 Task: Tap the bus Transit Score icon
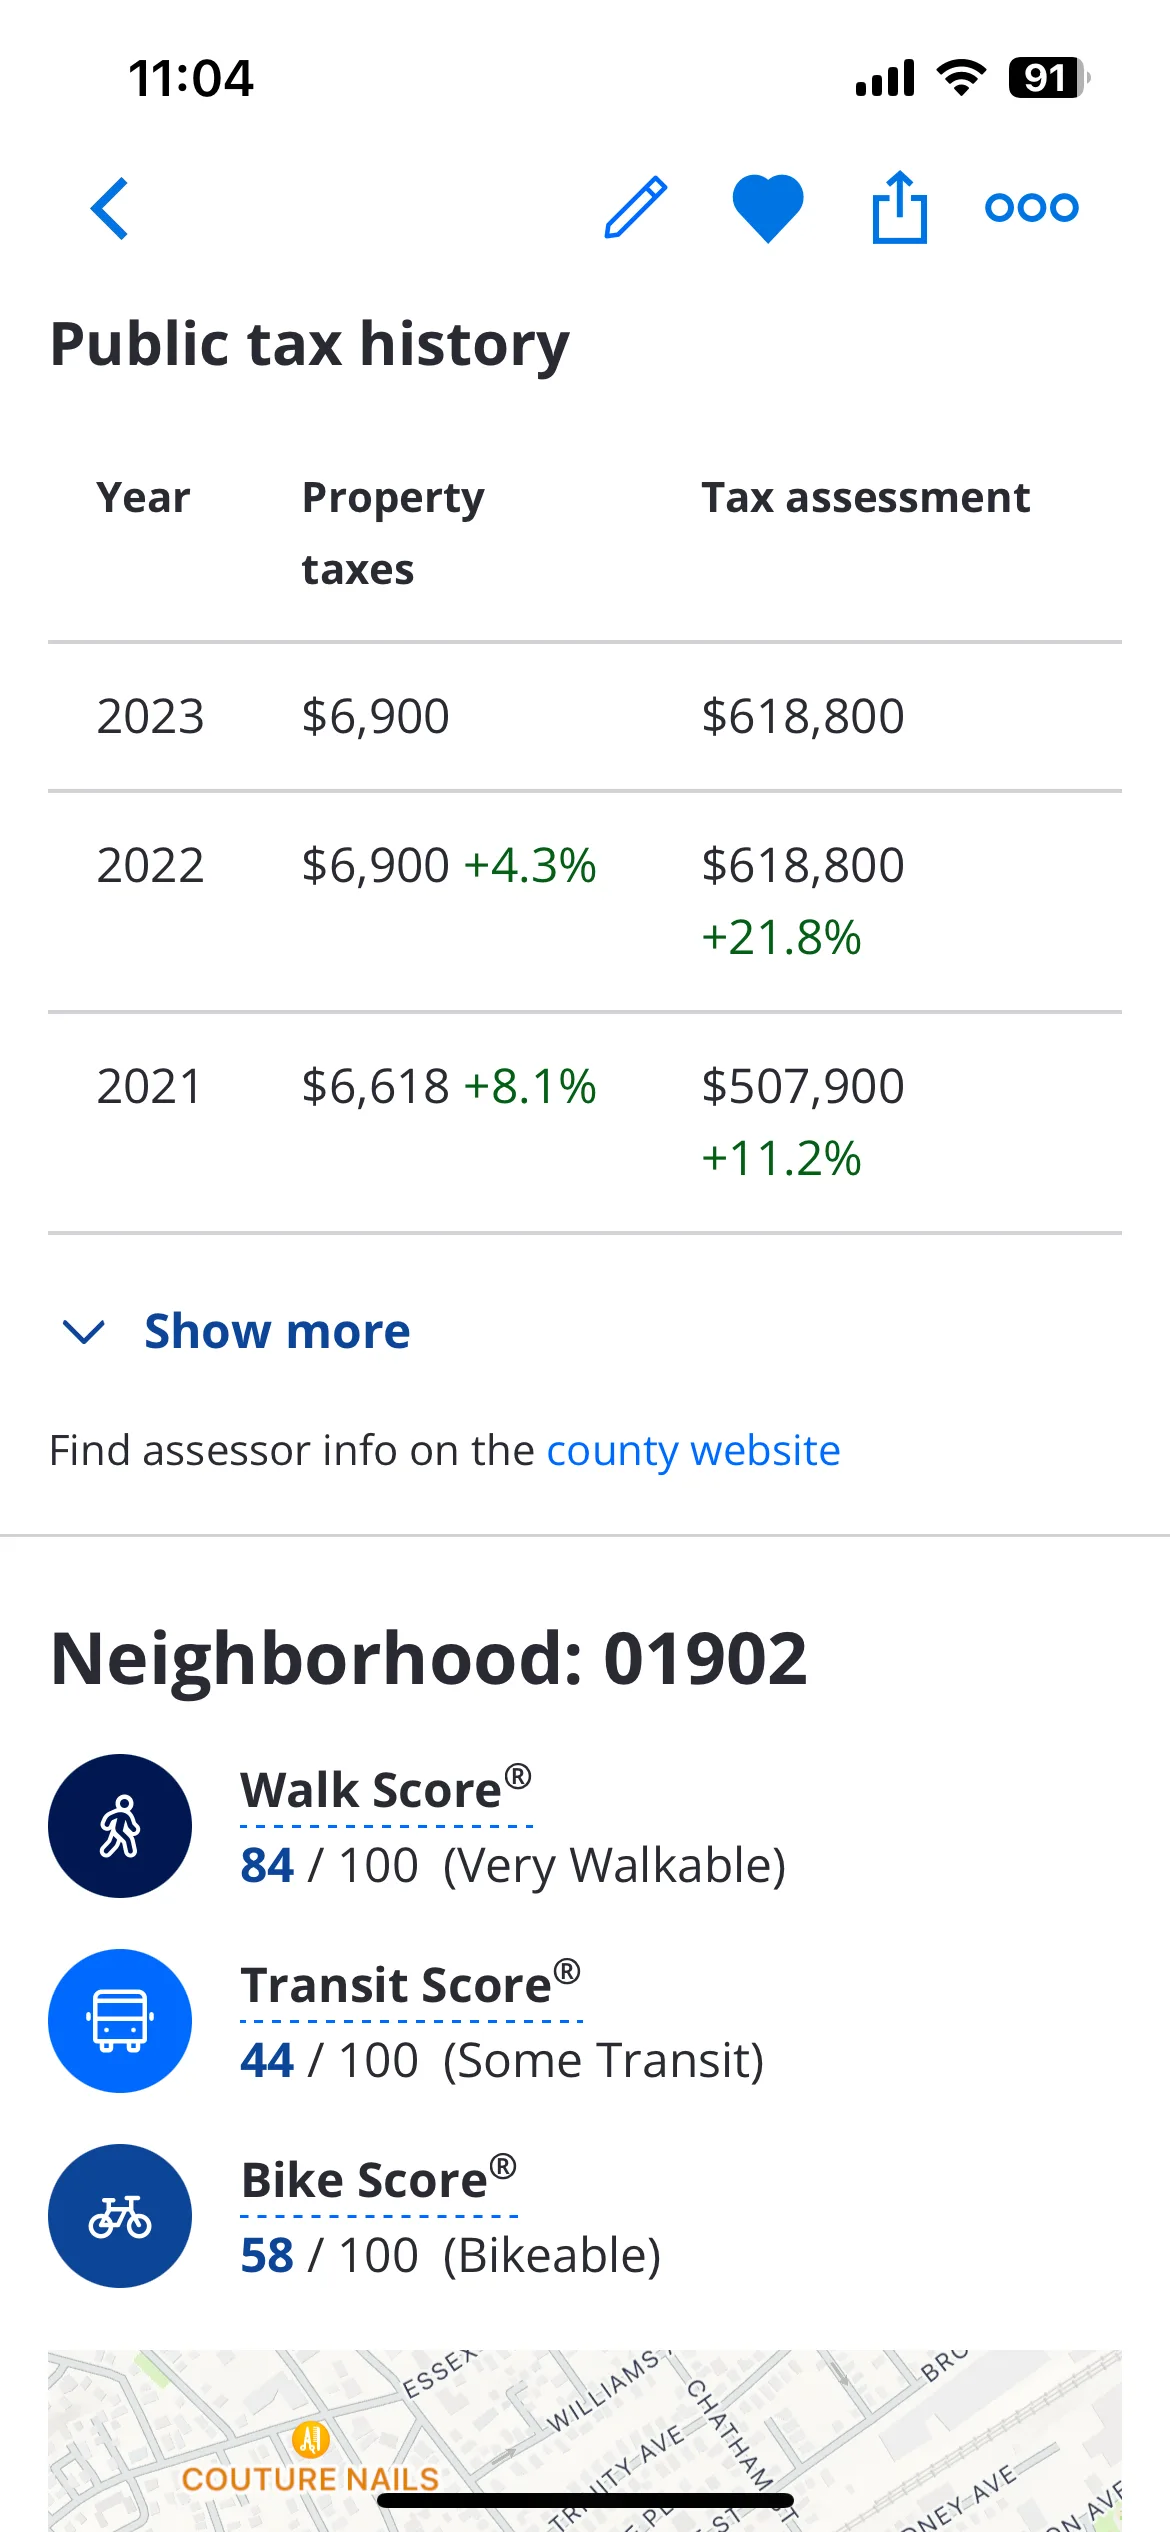pos(120,2021)
